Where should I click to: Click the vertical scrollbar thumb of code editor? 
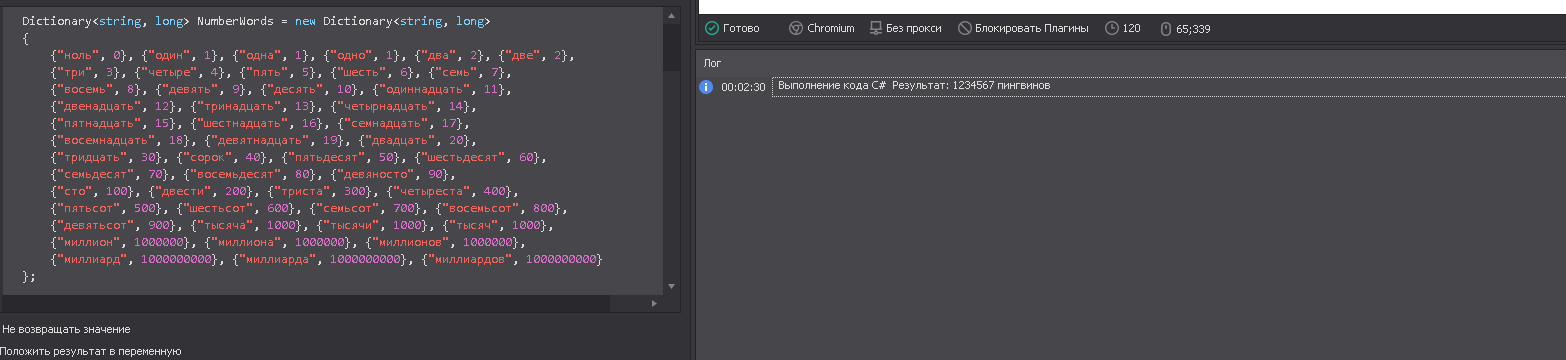672,48
